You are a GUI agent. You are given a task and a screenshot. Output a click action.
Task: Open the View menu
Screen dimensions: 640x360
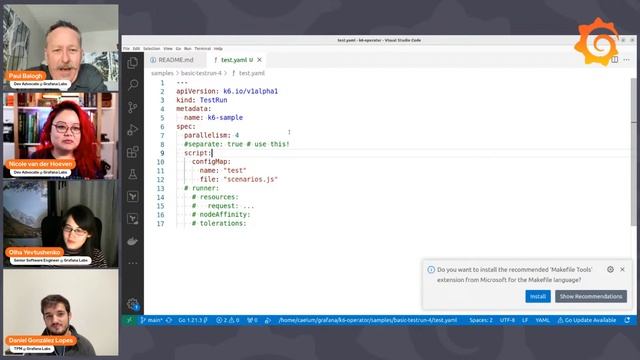[168, 49]
